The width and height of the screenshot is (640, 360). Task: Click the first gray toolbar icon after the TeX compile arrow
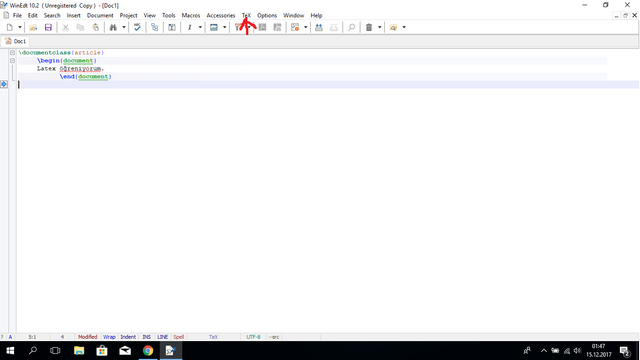tap(262, 27)
